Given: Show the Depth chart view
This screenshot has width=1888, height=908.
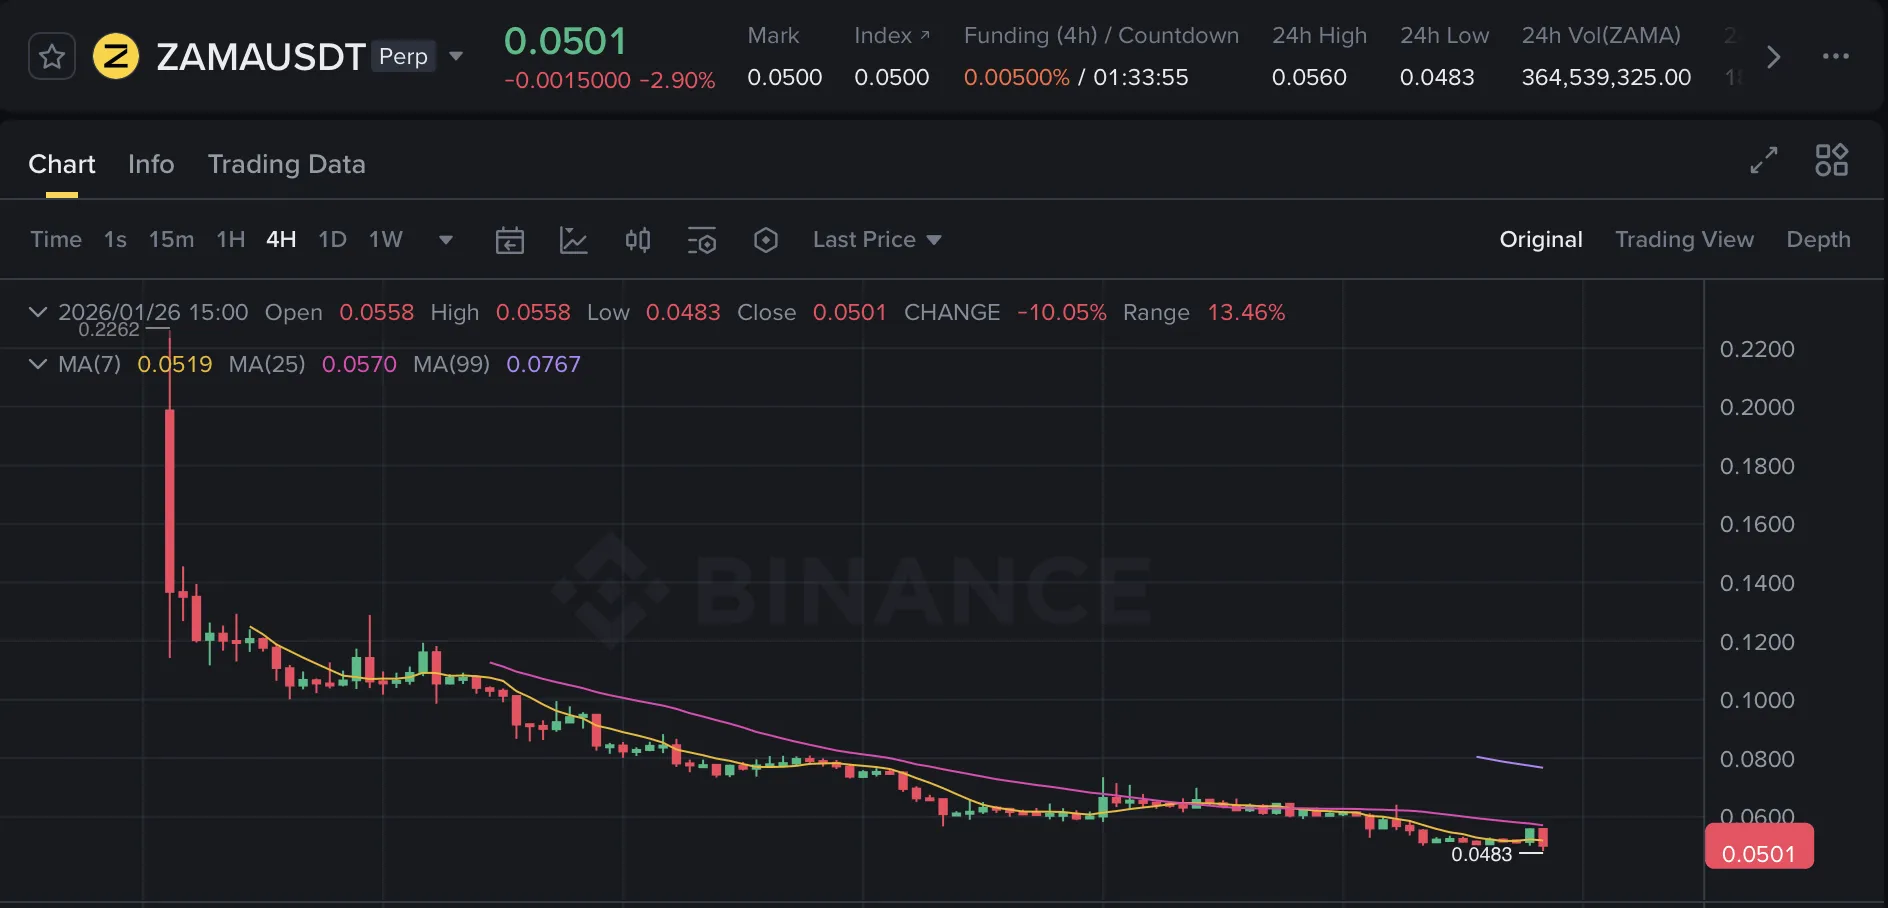Looking at the screenshot, I should [x=1818, y=240].
